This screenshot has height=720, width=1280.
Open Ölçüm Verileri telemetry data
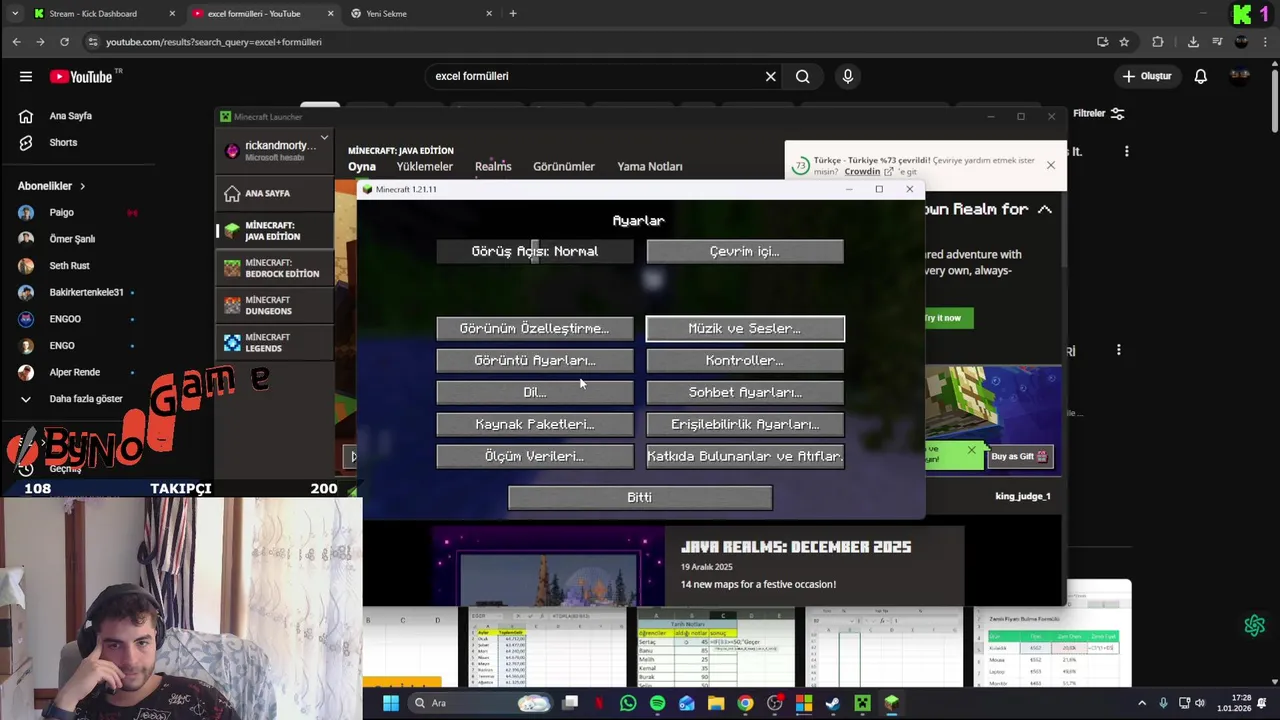(535, 456)
